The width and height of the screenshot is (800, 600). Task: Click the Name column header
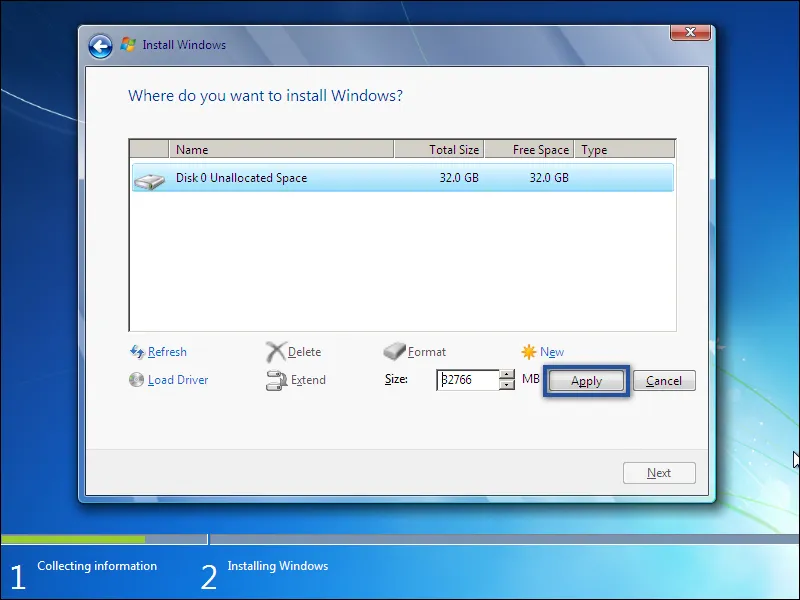[193, 148]
